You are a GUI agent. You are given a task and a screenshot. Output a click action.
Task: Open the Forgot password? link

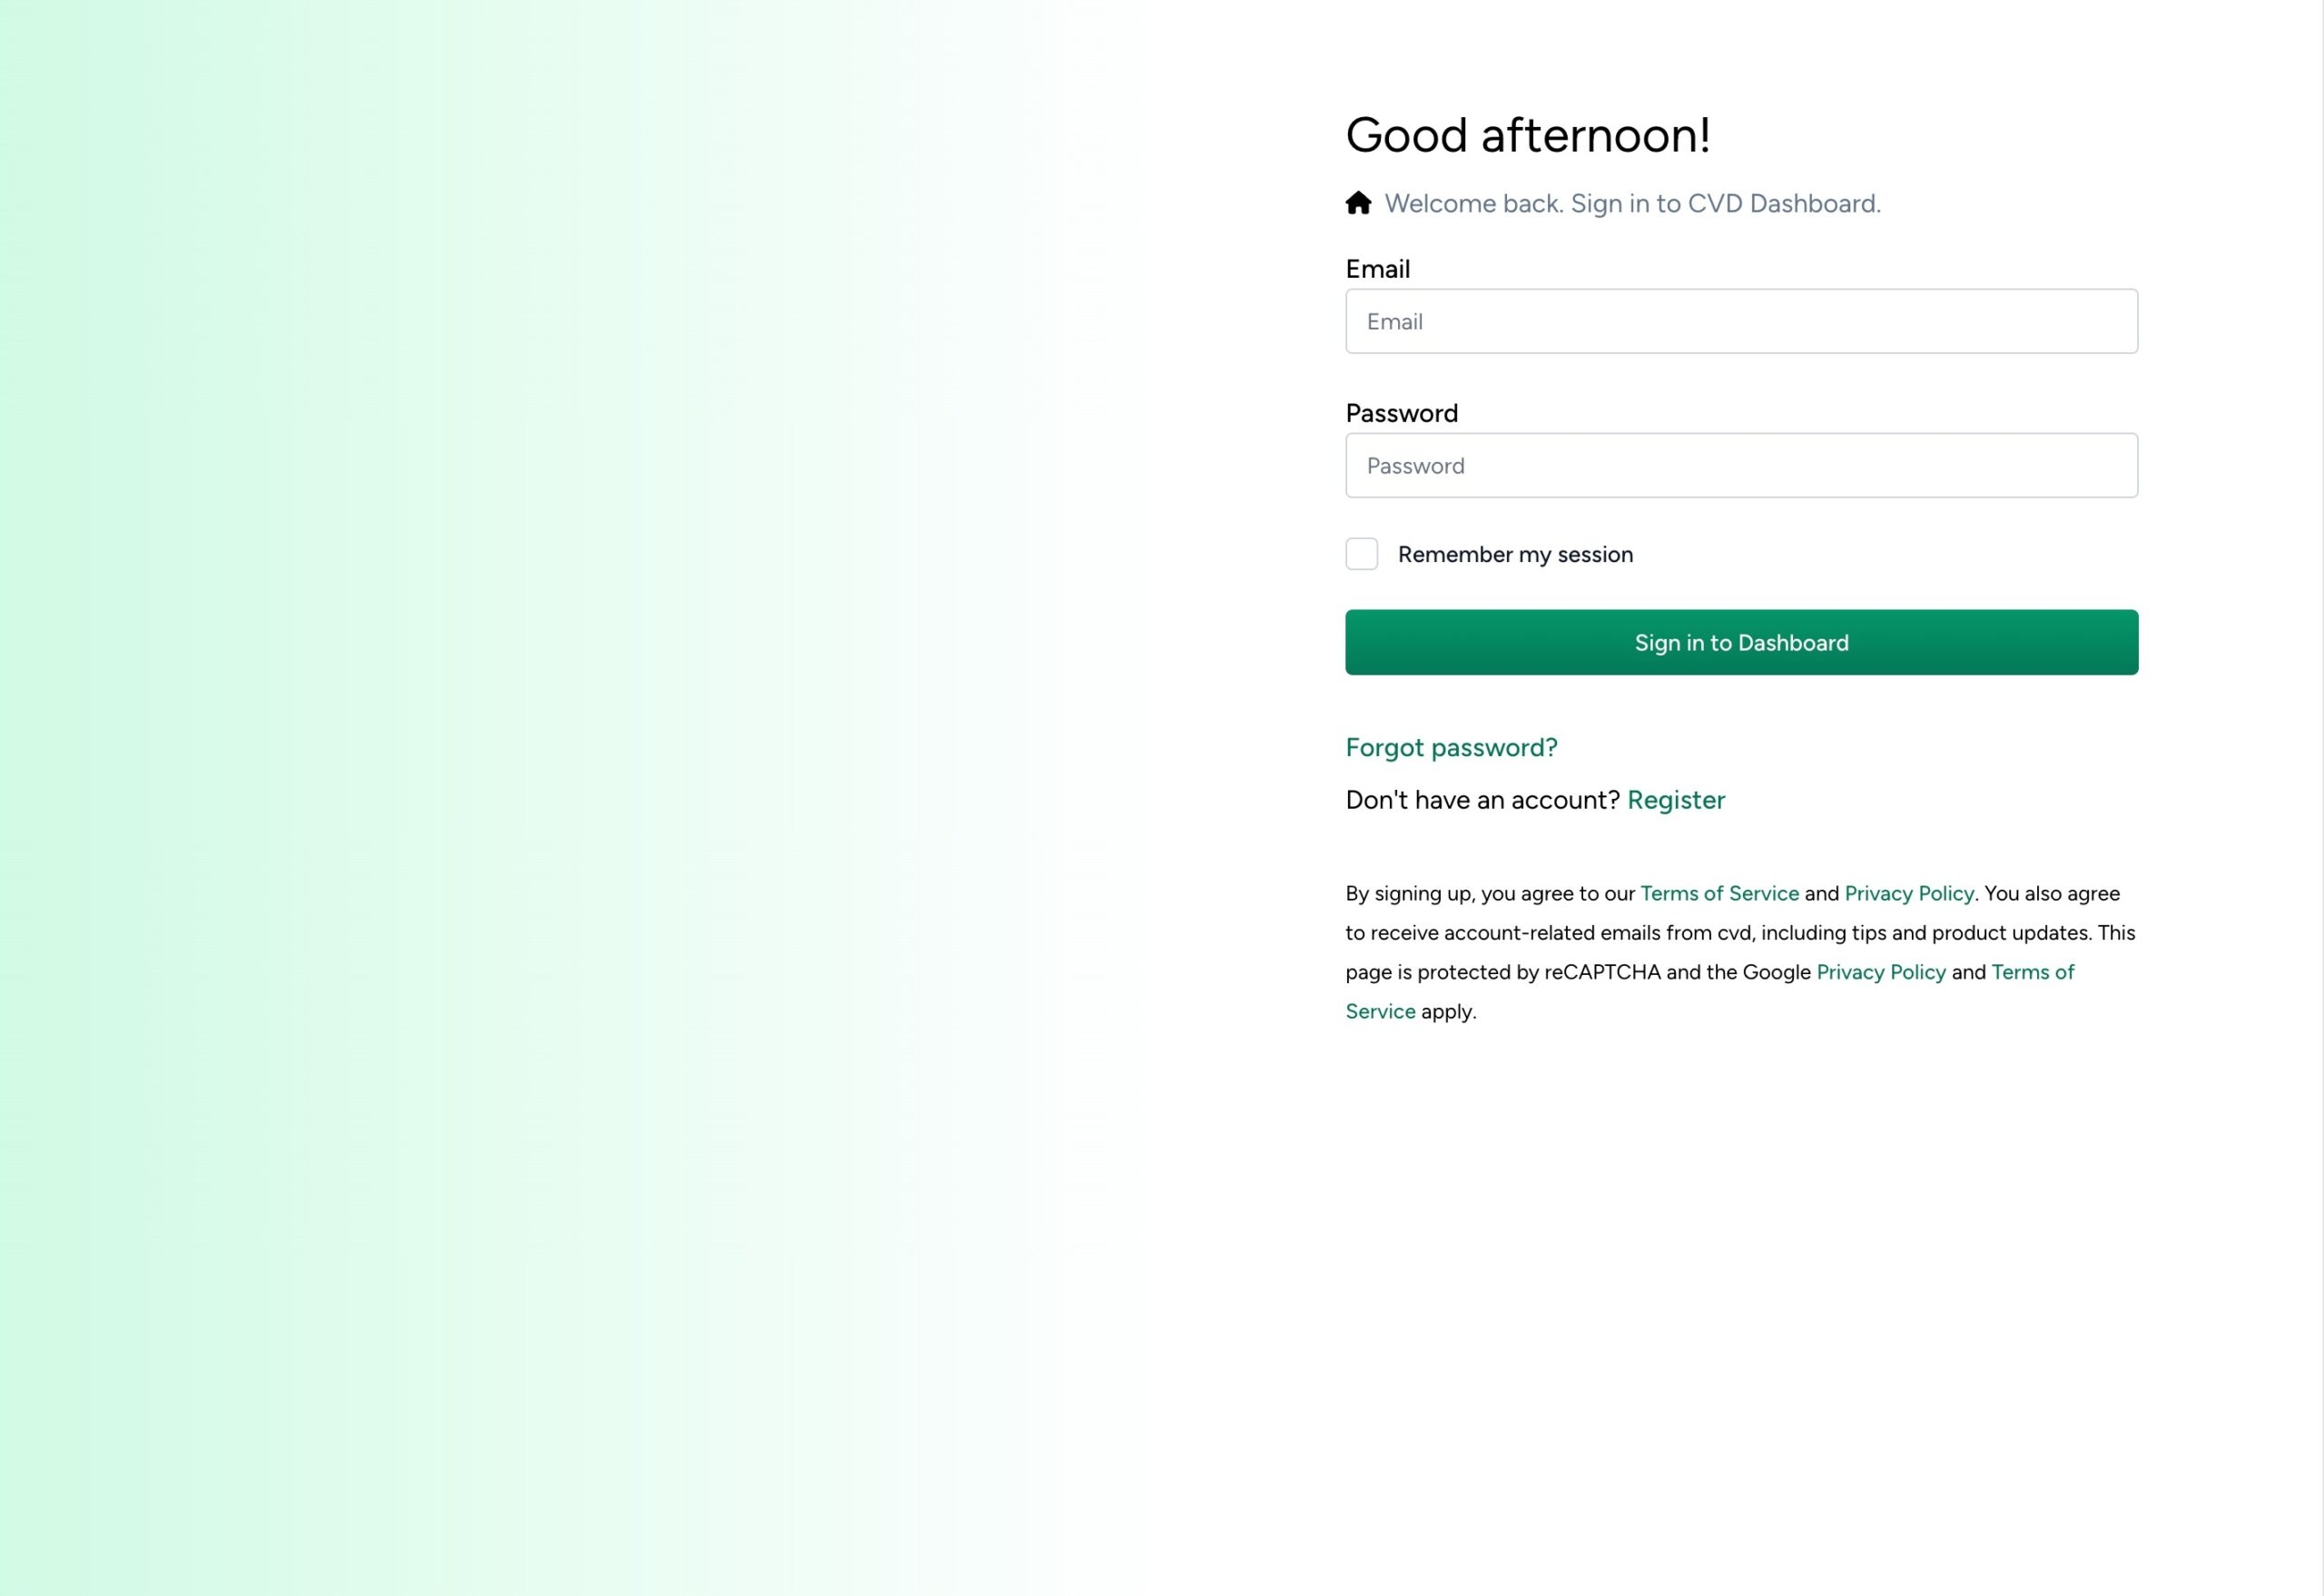coord(1451,747)
